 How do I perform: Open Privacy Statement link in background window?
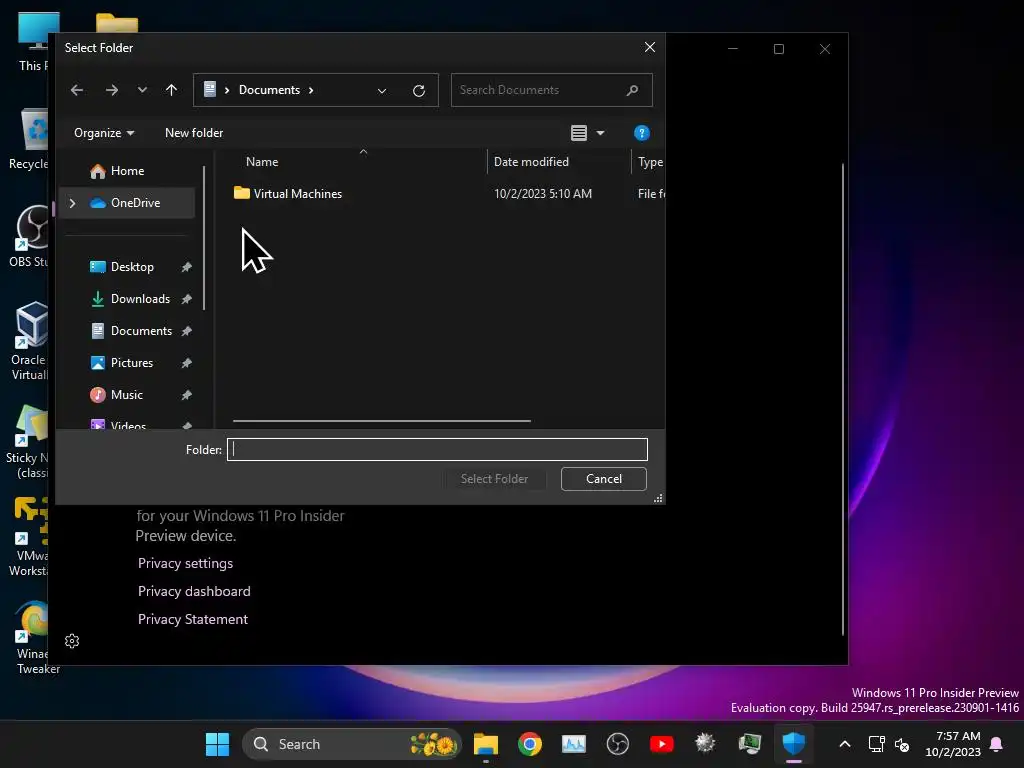(x=193, y=620)
